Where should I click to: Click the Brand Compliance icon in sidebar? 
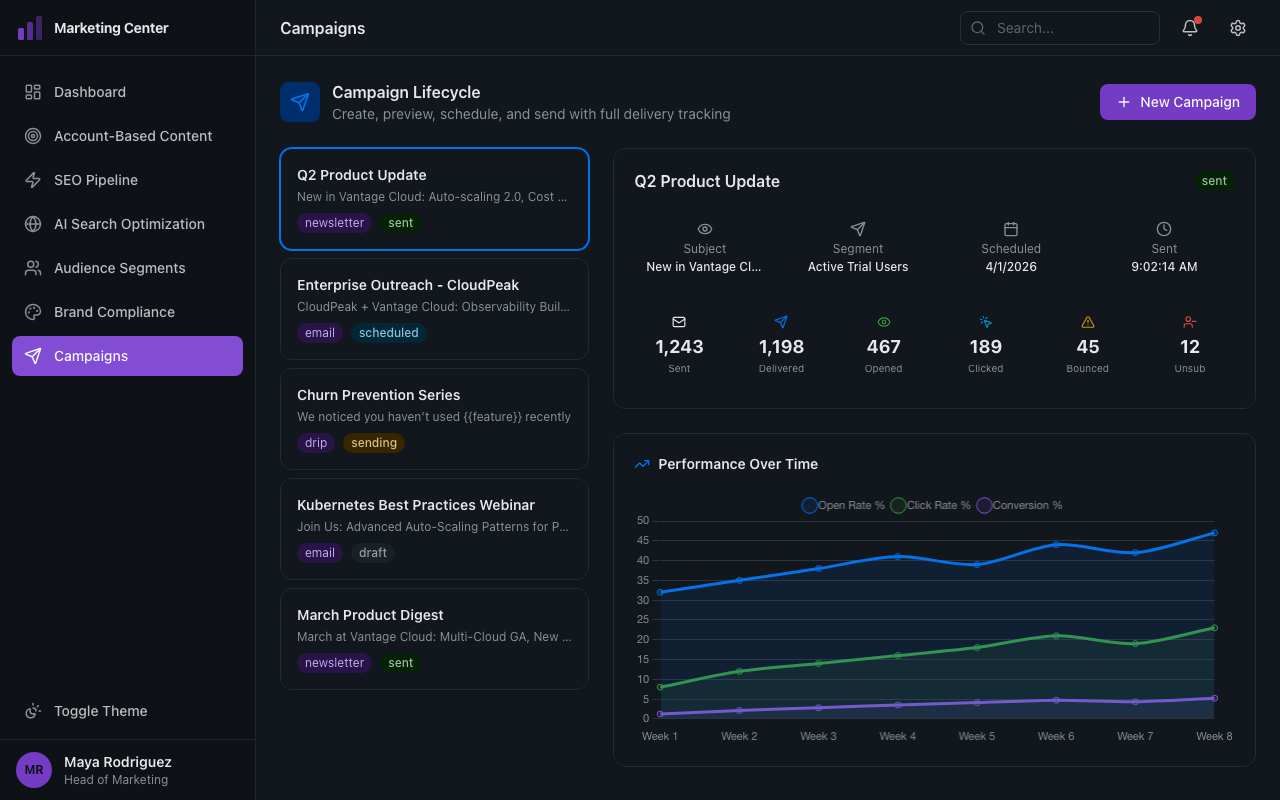pos(33,312)
